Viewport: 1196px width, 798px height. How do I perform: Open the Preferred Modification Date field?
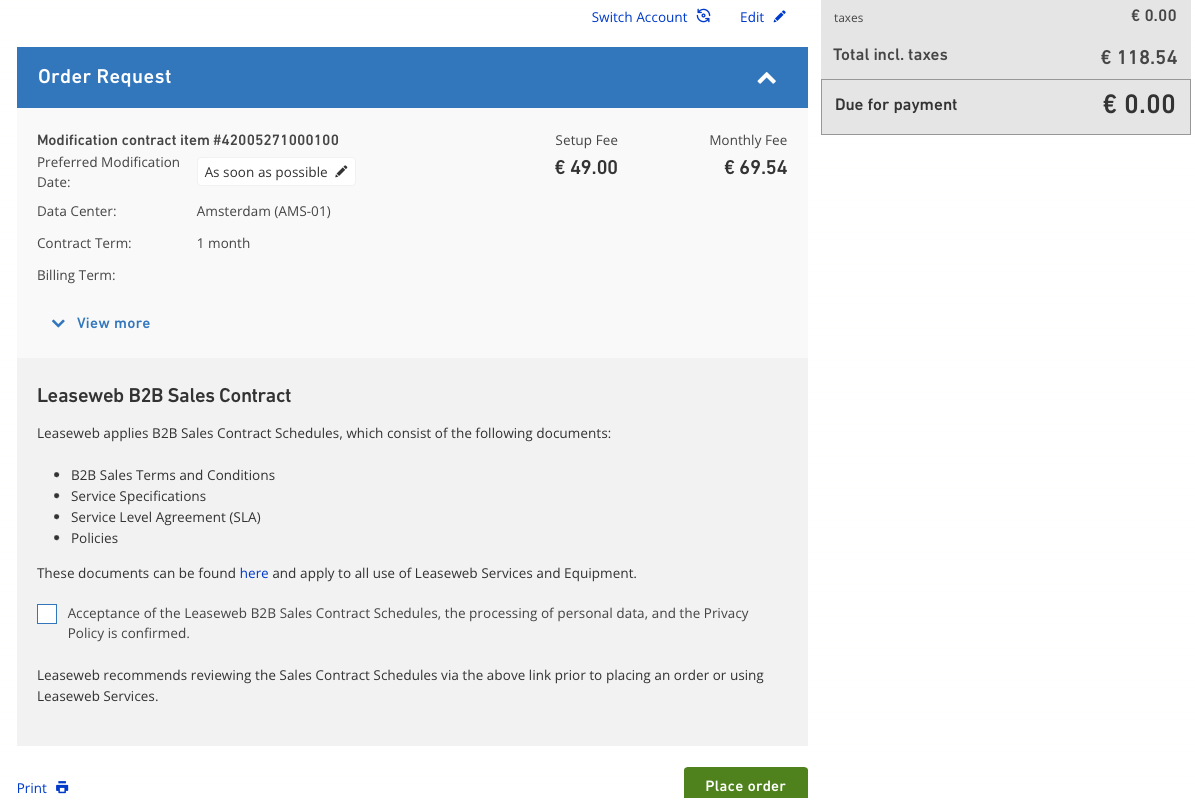tap(266, 172)
